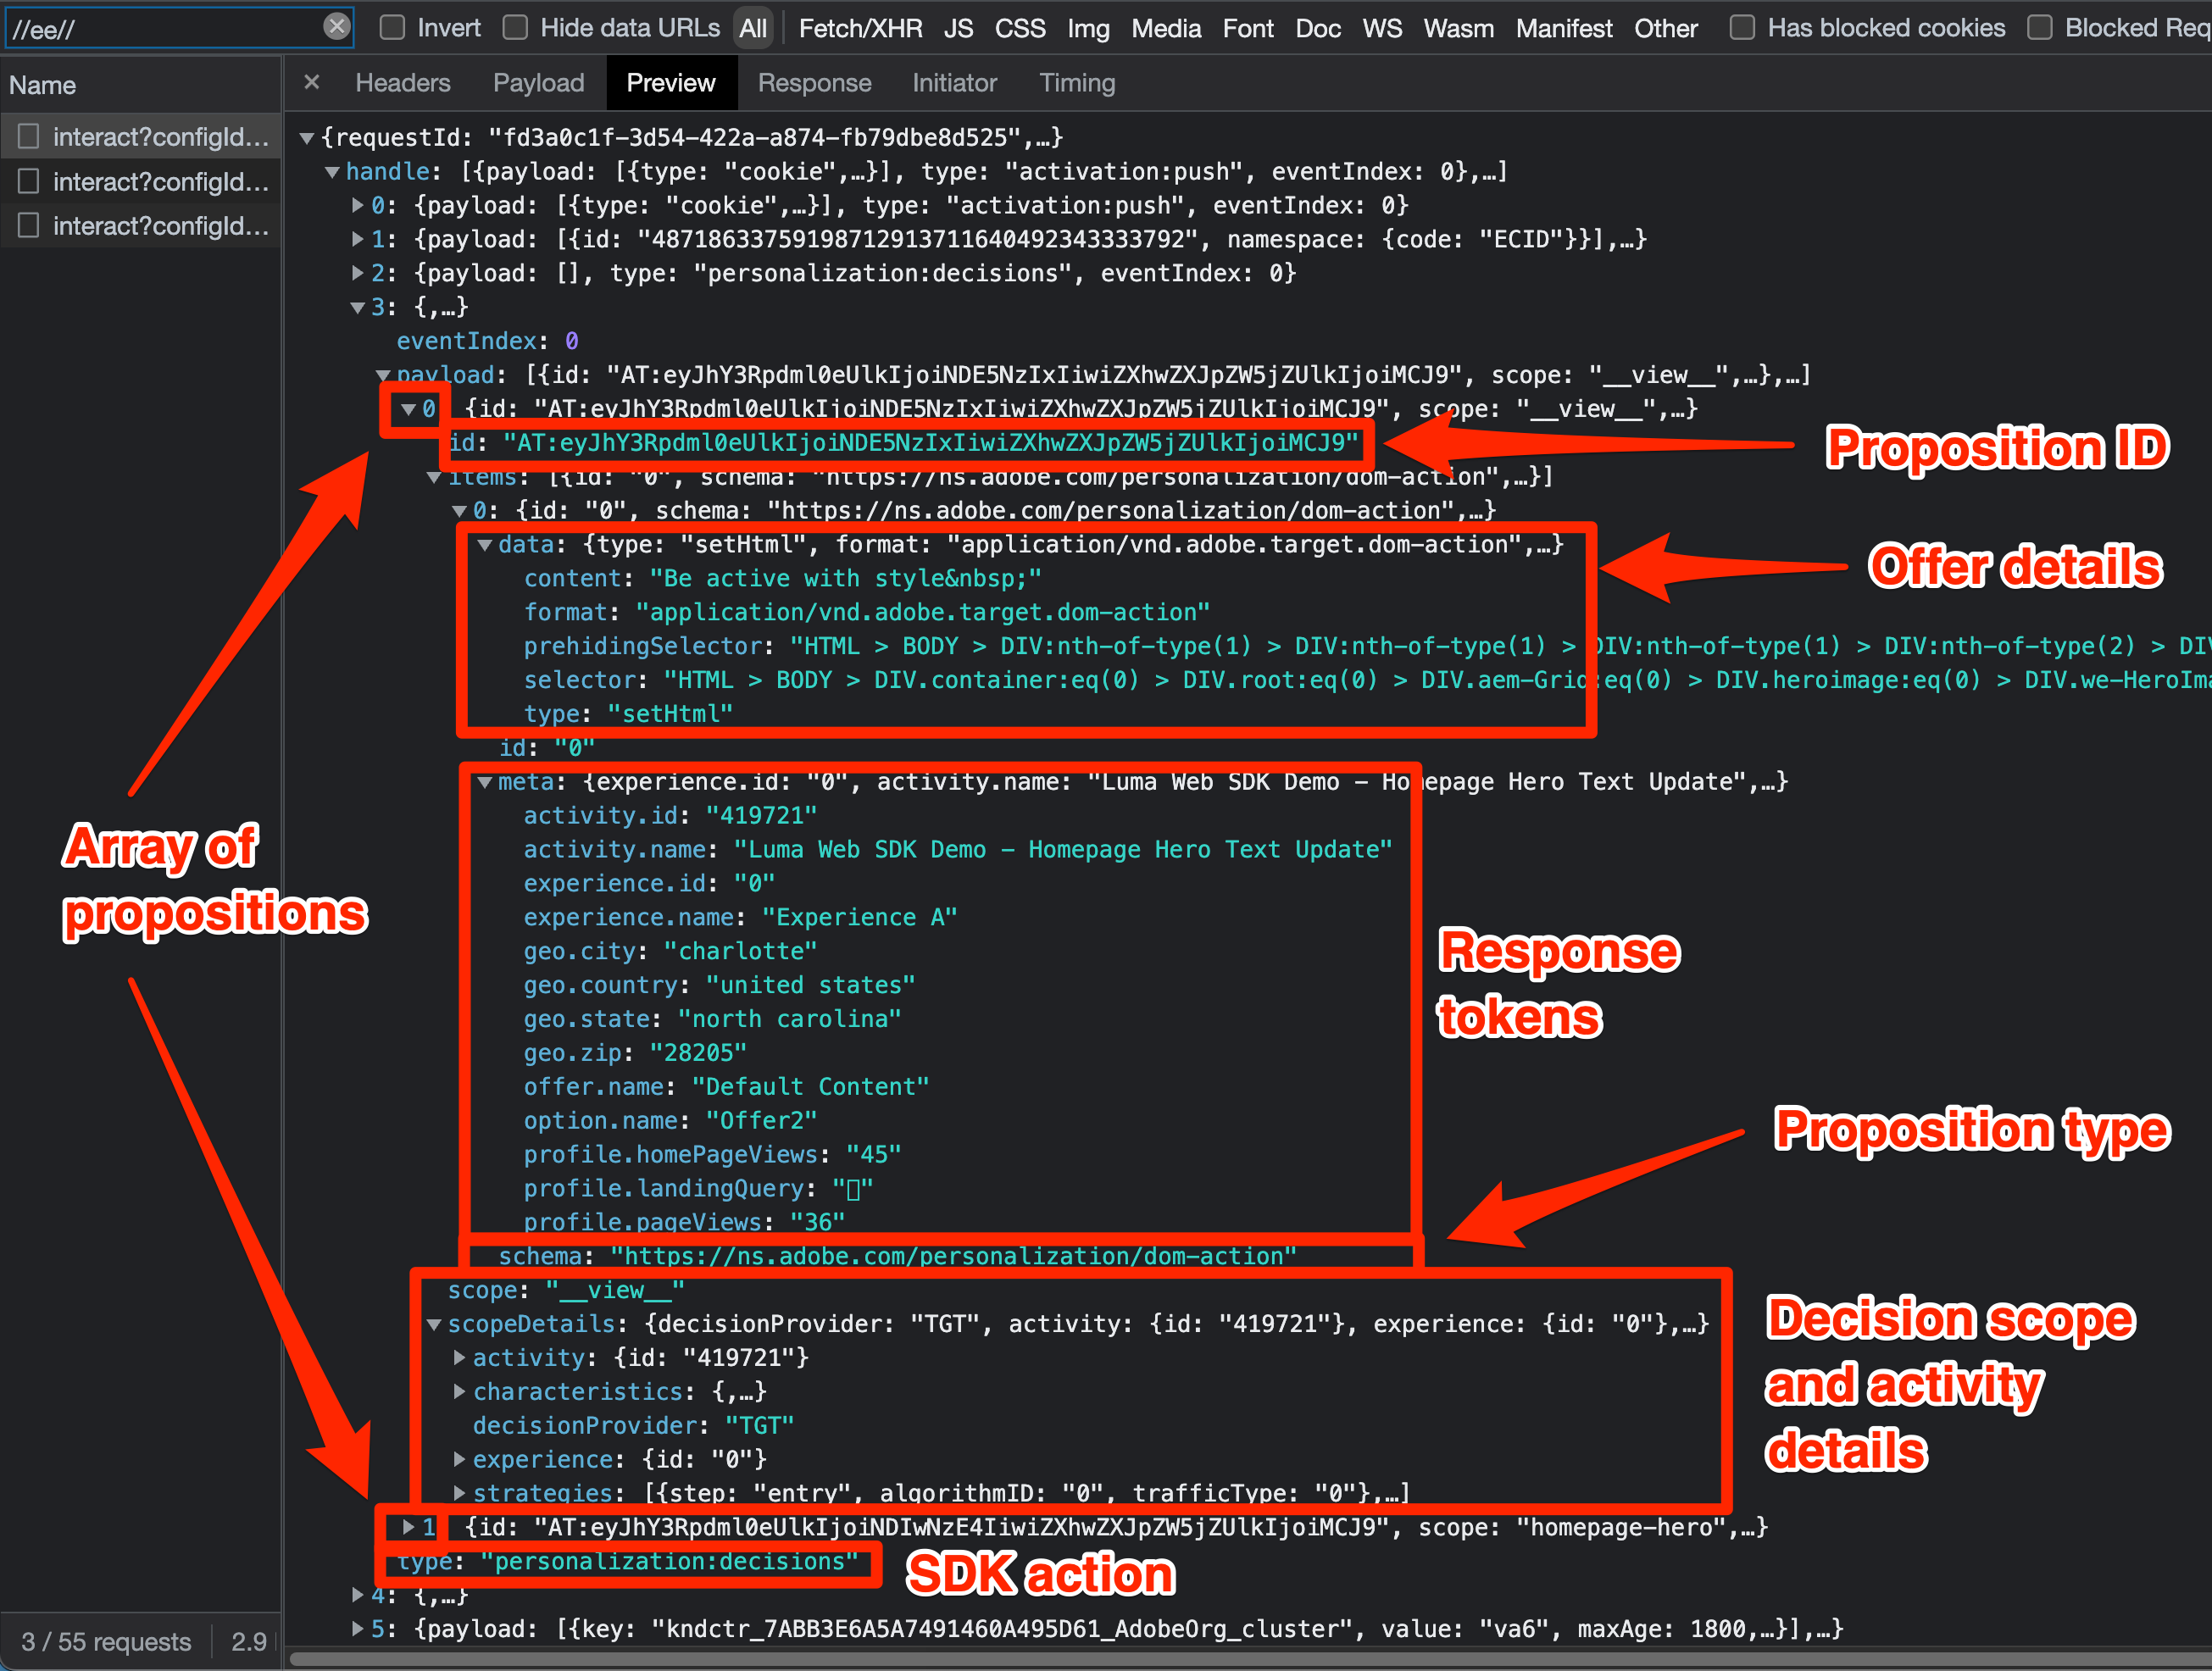2212x1671 pixels.
Task: Click the horizontal scrollbar at bottom
Action: click(1200, 1660)
